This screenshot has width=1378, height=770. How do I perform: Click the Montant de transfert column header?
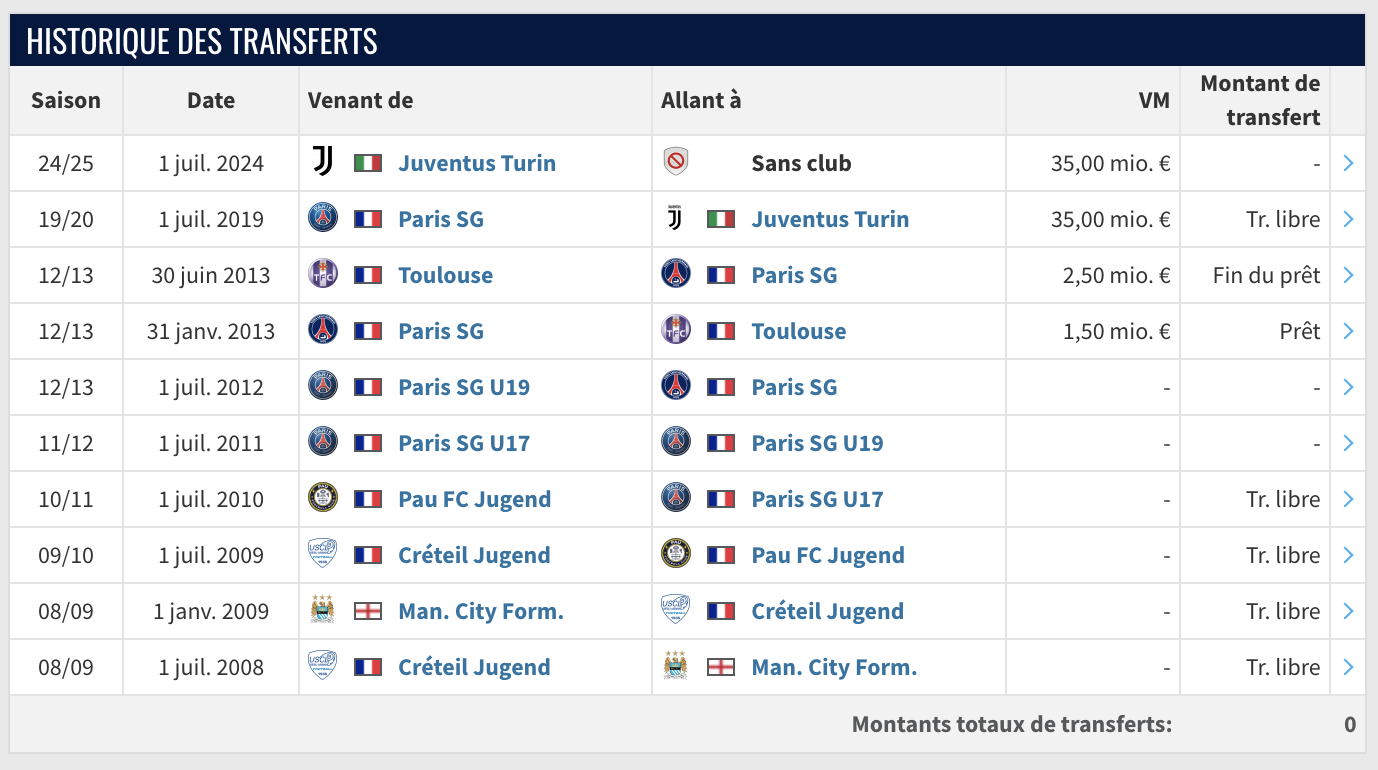[1260, 100]
